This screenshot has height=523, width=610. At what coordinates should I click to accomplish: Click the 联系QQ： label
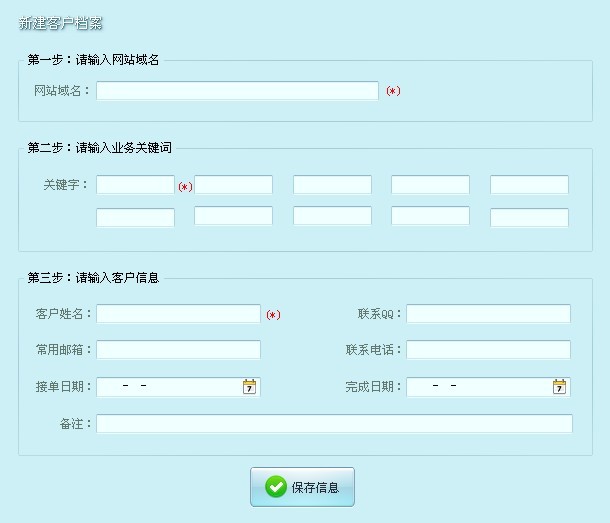[x=380, y=314]
